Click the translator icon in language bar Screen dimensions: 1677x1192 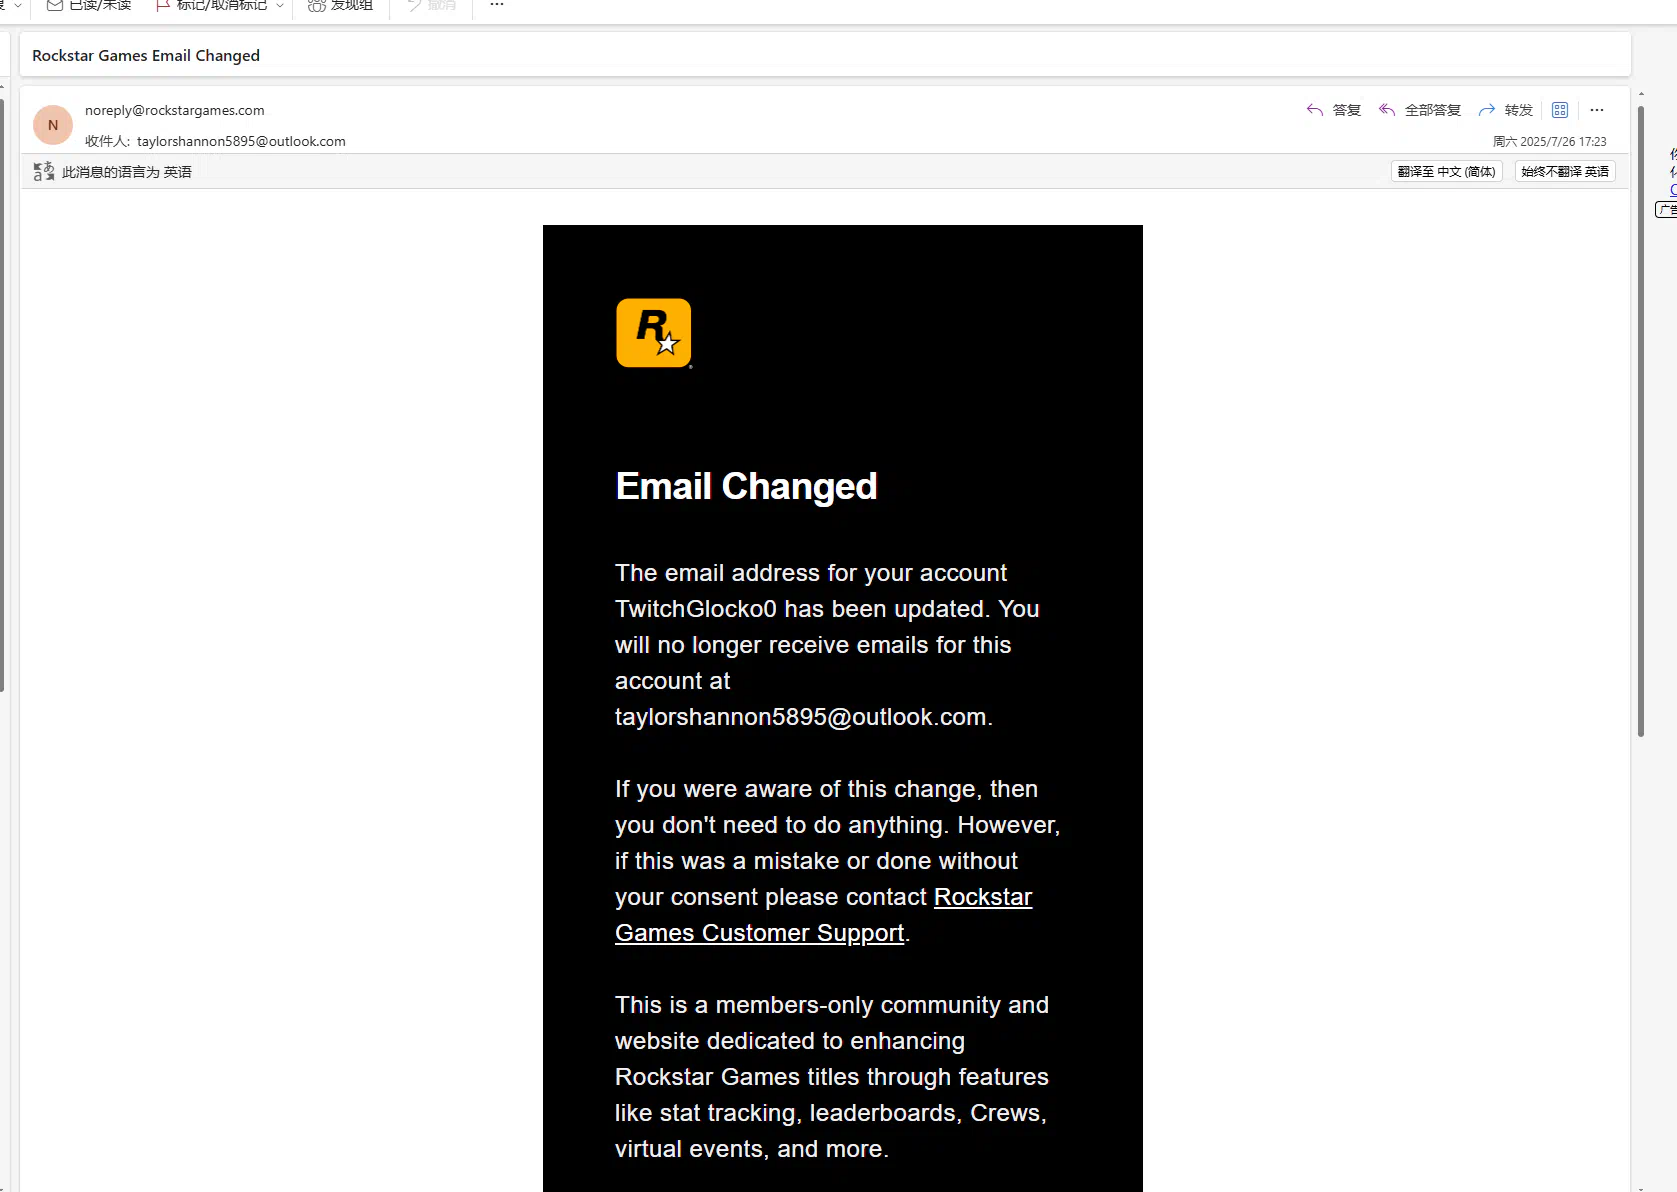coord(44,172)
